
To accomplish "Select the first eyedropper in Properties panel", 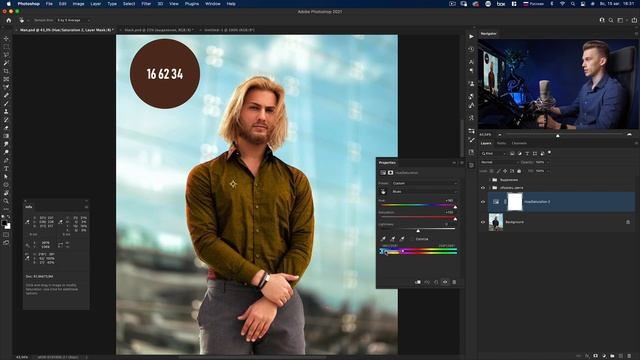I will click(383, 239).
